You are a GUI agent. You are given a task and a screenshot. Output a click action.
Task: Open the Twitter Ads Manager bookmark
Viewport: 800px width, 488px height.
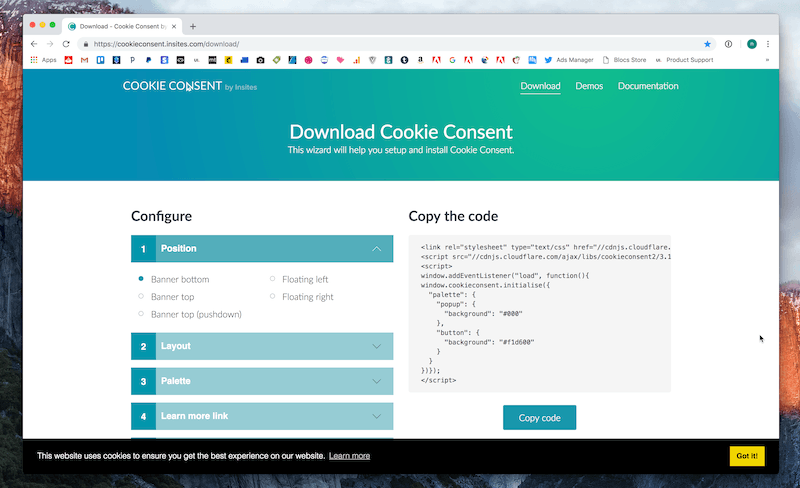tap(569, 60)
